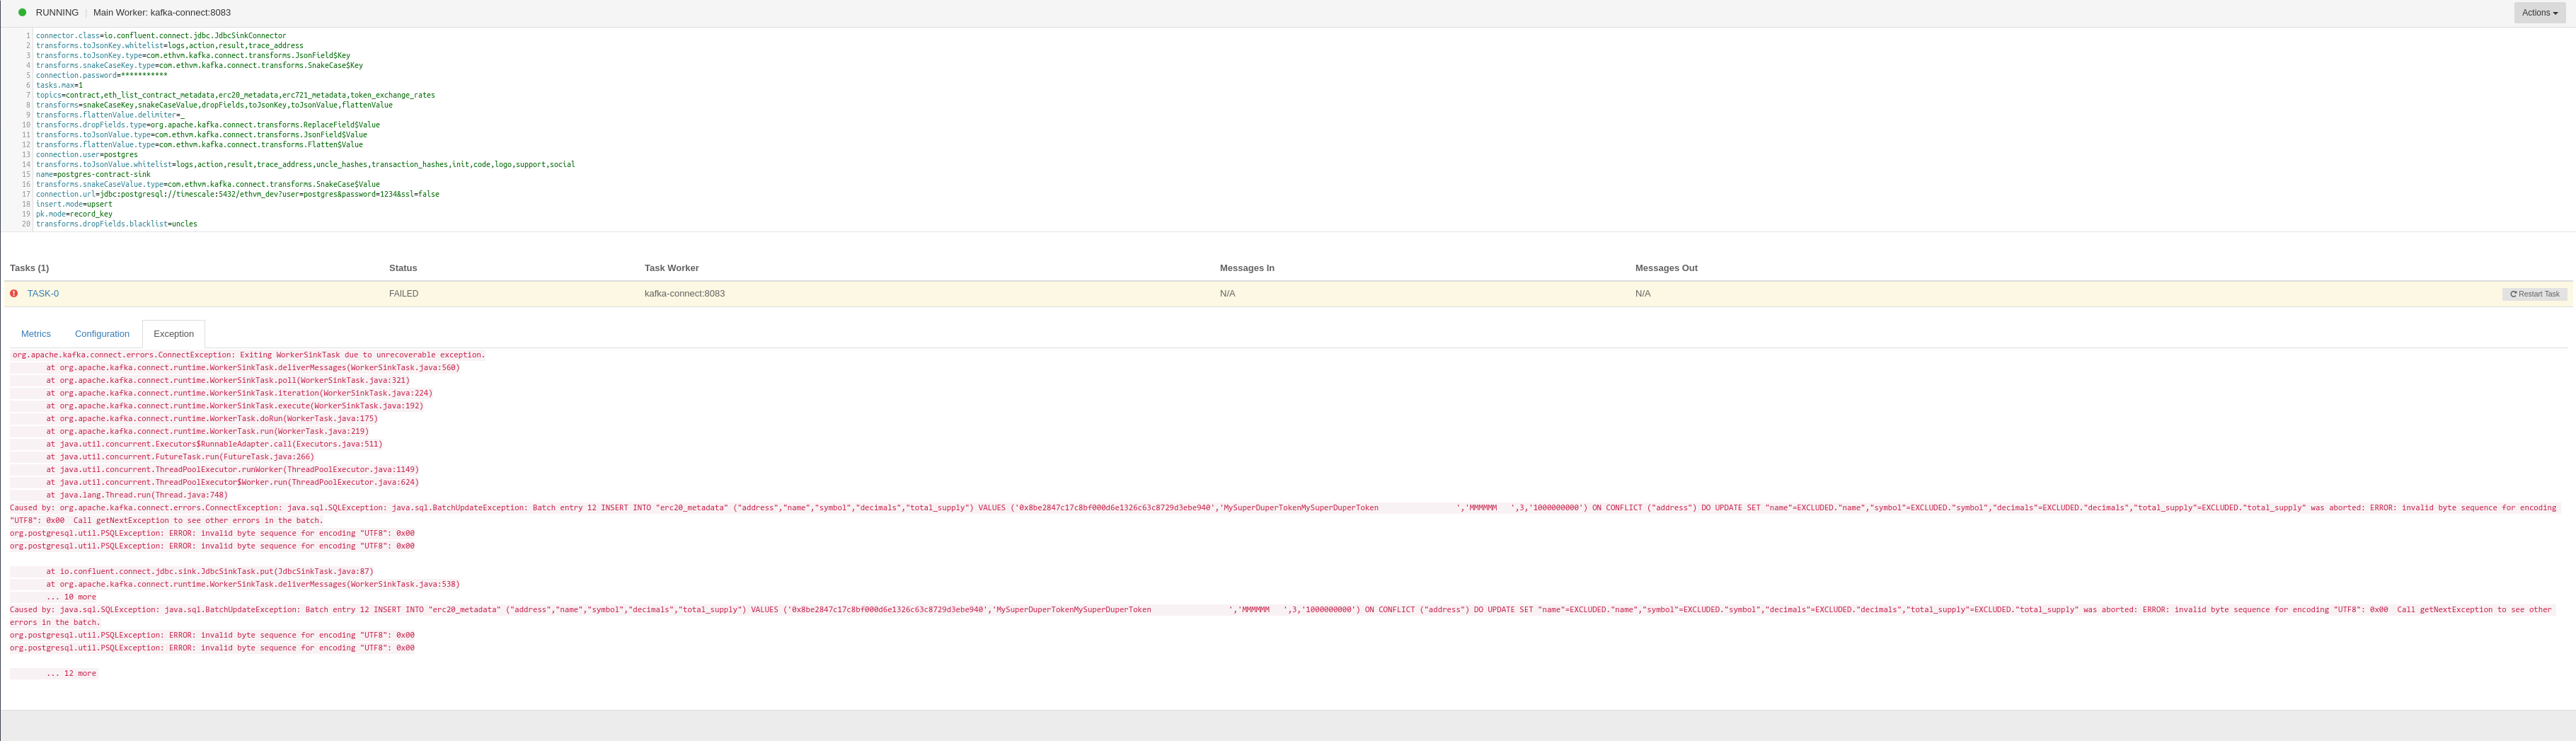Click the Task Worker column header
Viewport: 2576px width, 741px height.
(x=672, y=268)
